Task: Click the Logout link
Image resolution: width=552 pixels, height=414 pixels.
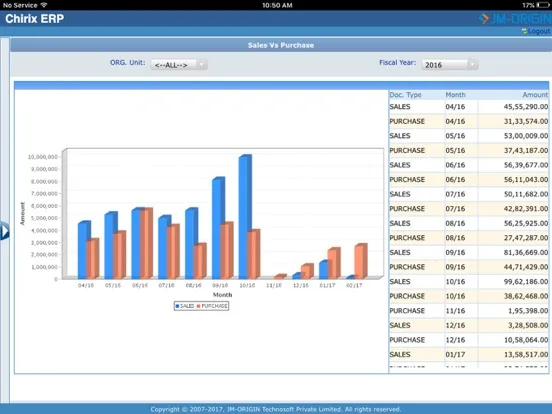Action: [x=539, y=31]
